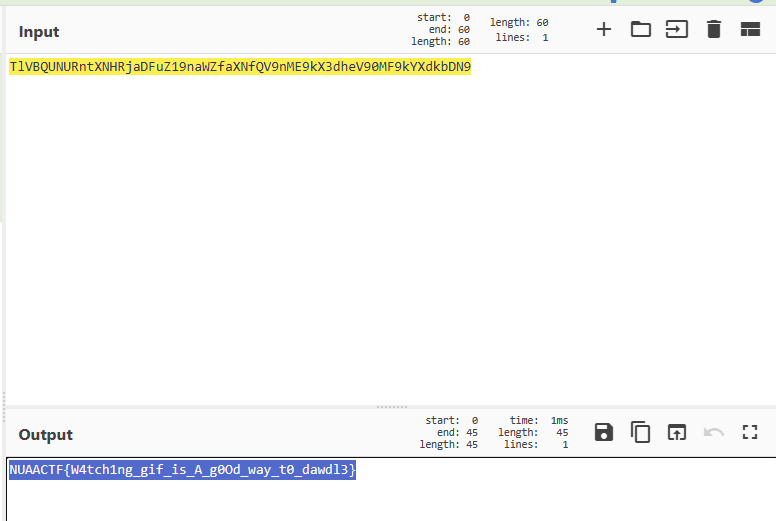Click the Output pane title
Screen dimensions: 776x521
coord(46,435)
